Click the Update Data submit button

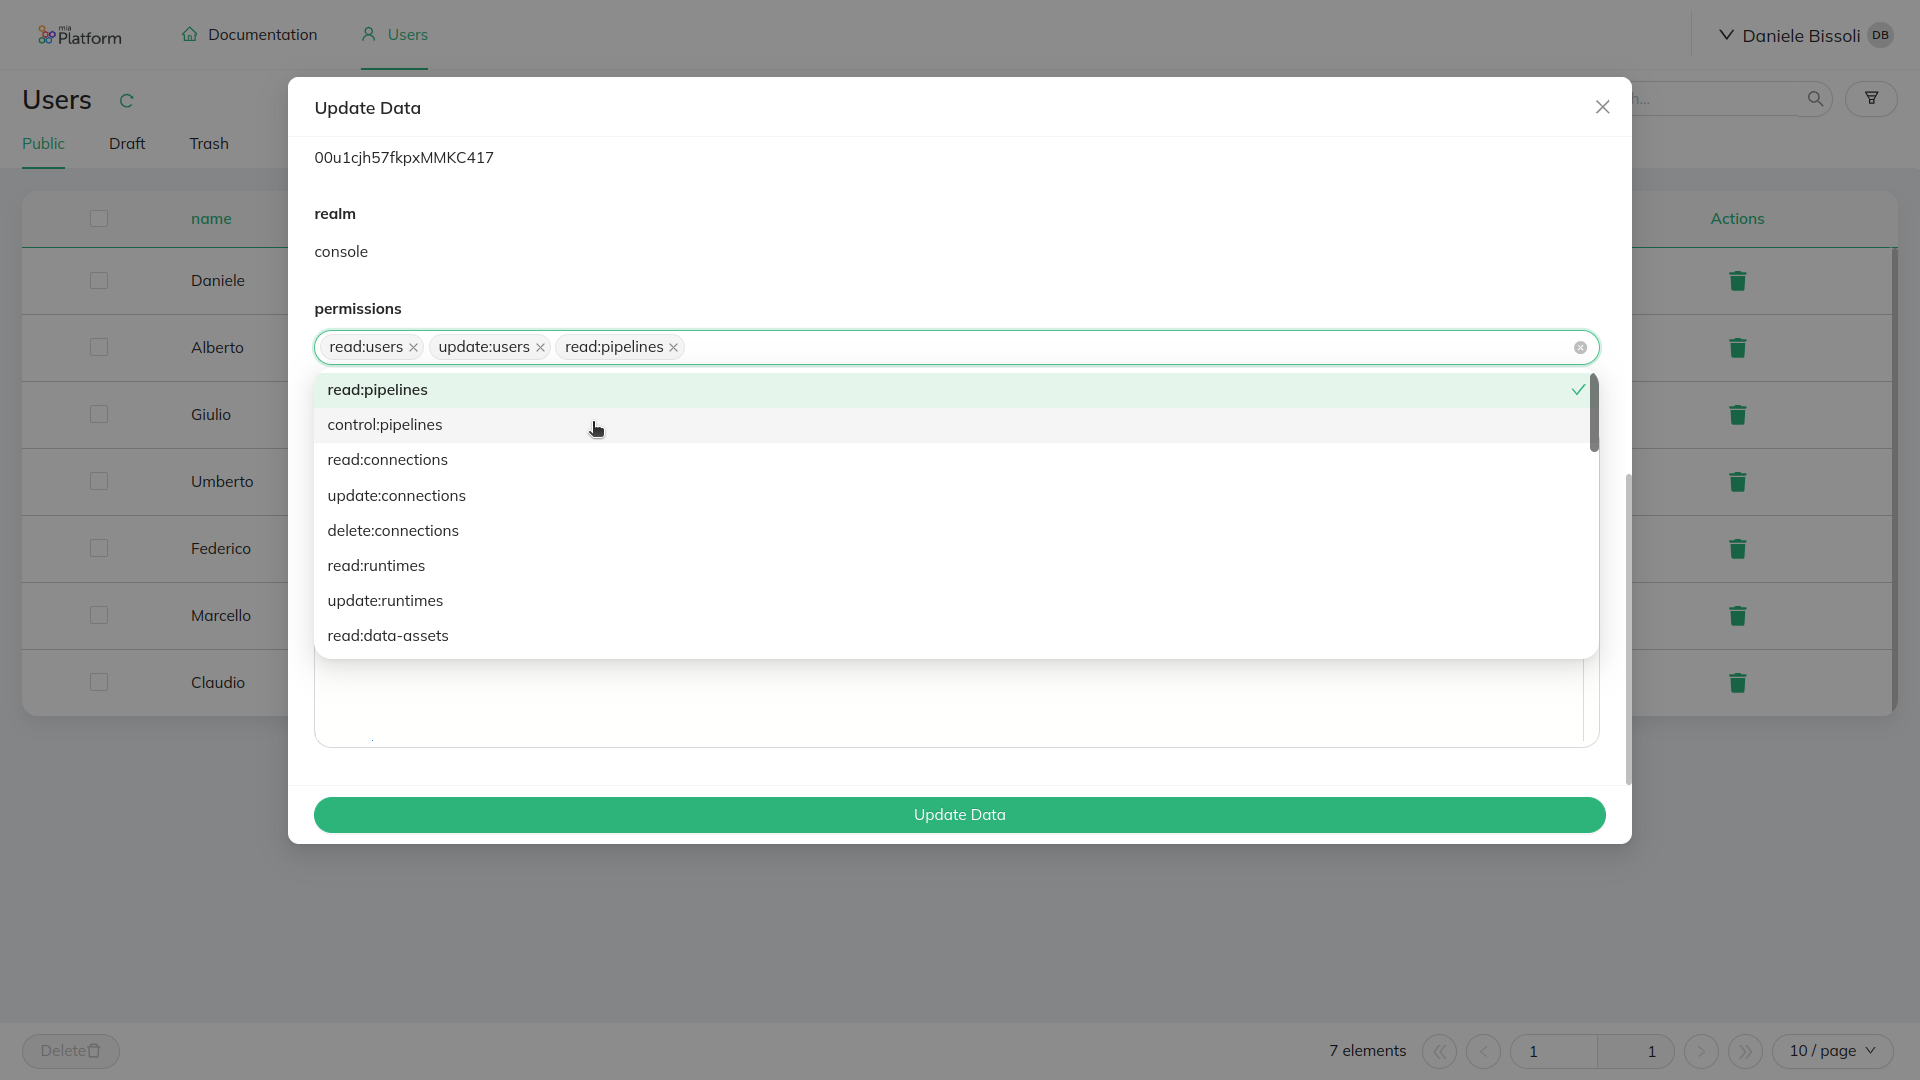[x=960, y=814]
